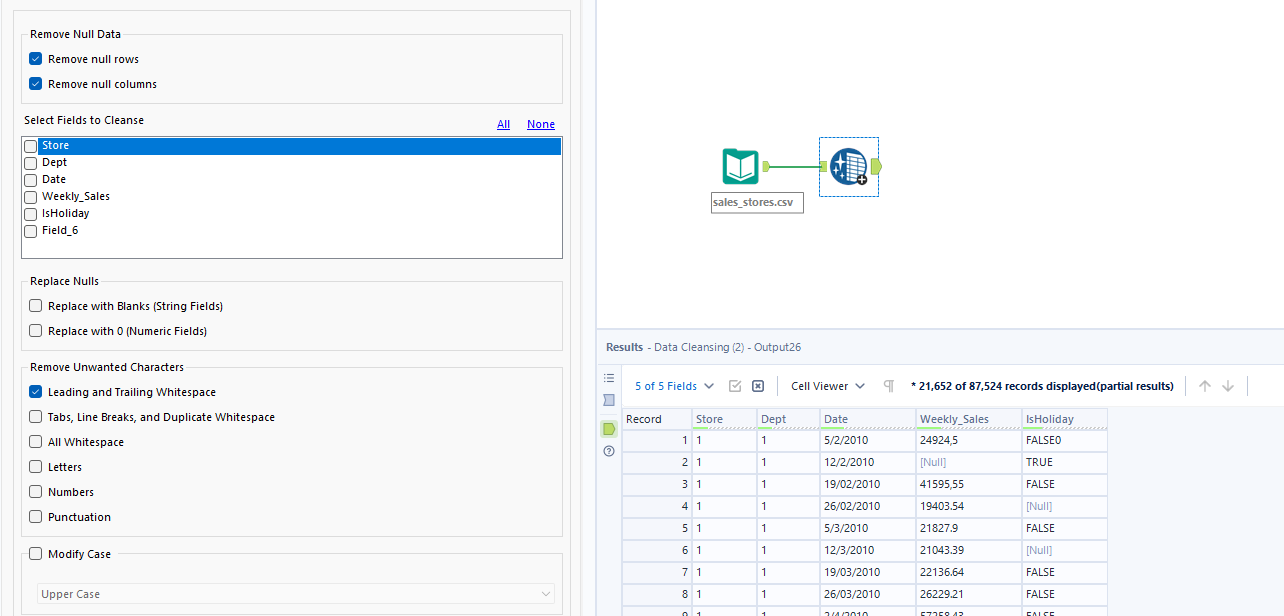The image size is (1284, 616).
Task: Click the up navigation arrow in Results
Action: click(1205, 385)
